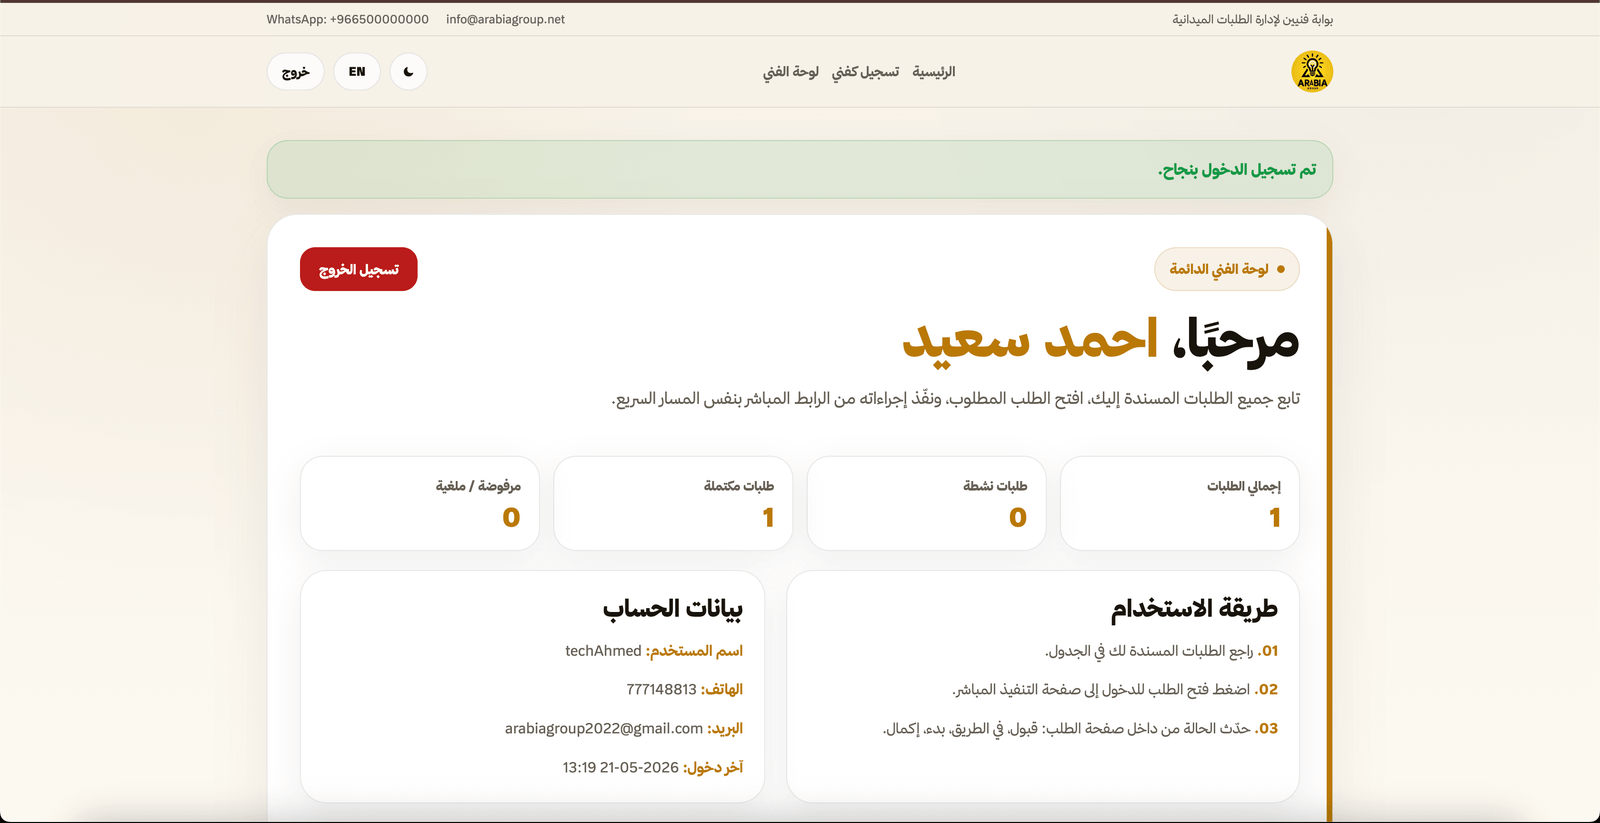Click the لوحة الفني الدائمة badge
1600x823 pixels.
pyautogui.click(x=1227, y=269)
